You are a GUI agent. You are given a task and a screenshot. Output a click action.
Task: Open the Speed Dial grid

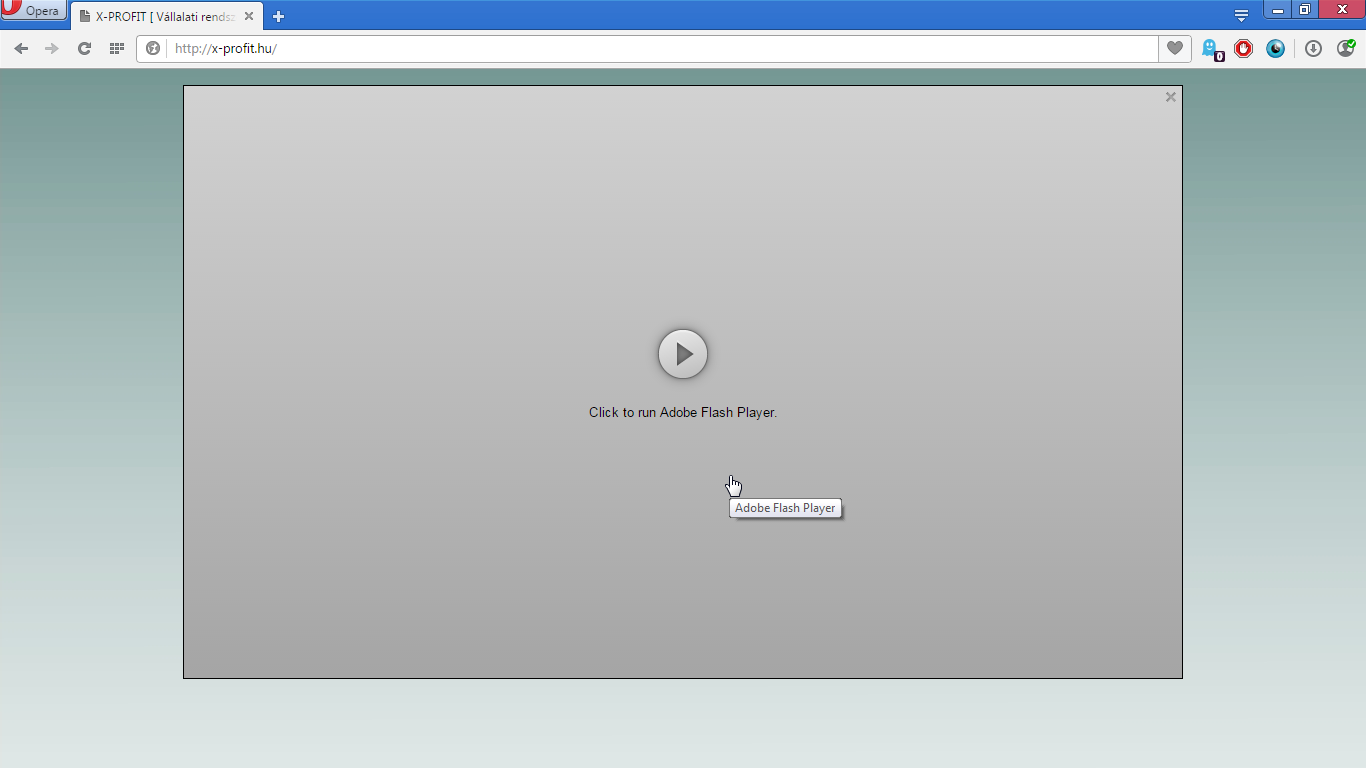[x=116, y=48]
